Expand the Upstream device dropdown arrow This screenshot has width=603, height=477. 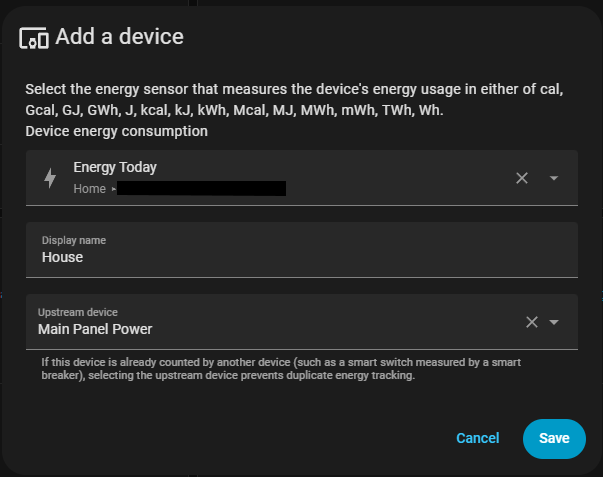tap(554, 322)
